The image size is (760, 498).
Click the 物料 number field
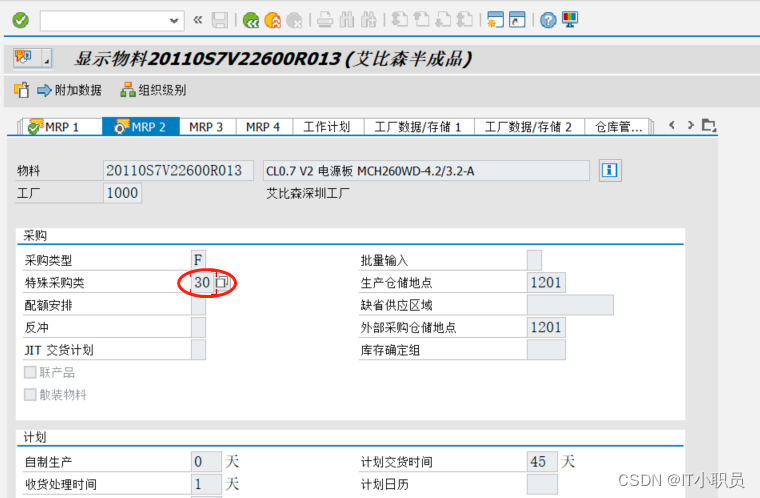pyautogui.click(x=178, y=171)
